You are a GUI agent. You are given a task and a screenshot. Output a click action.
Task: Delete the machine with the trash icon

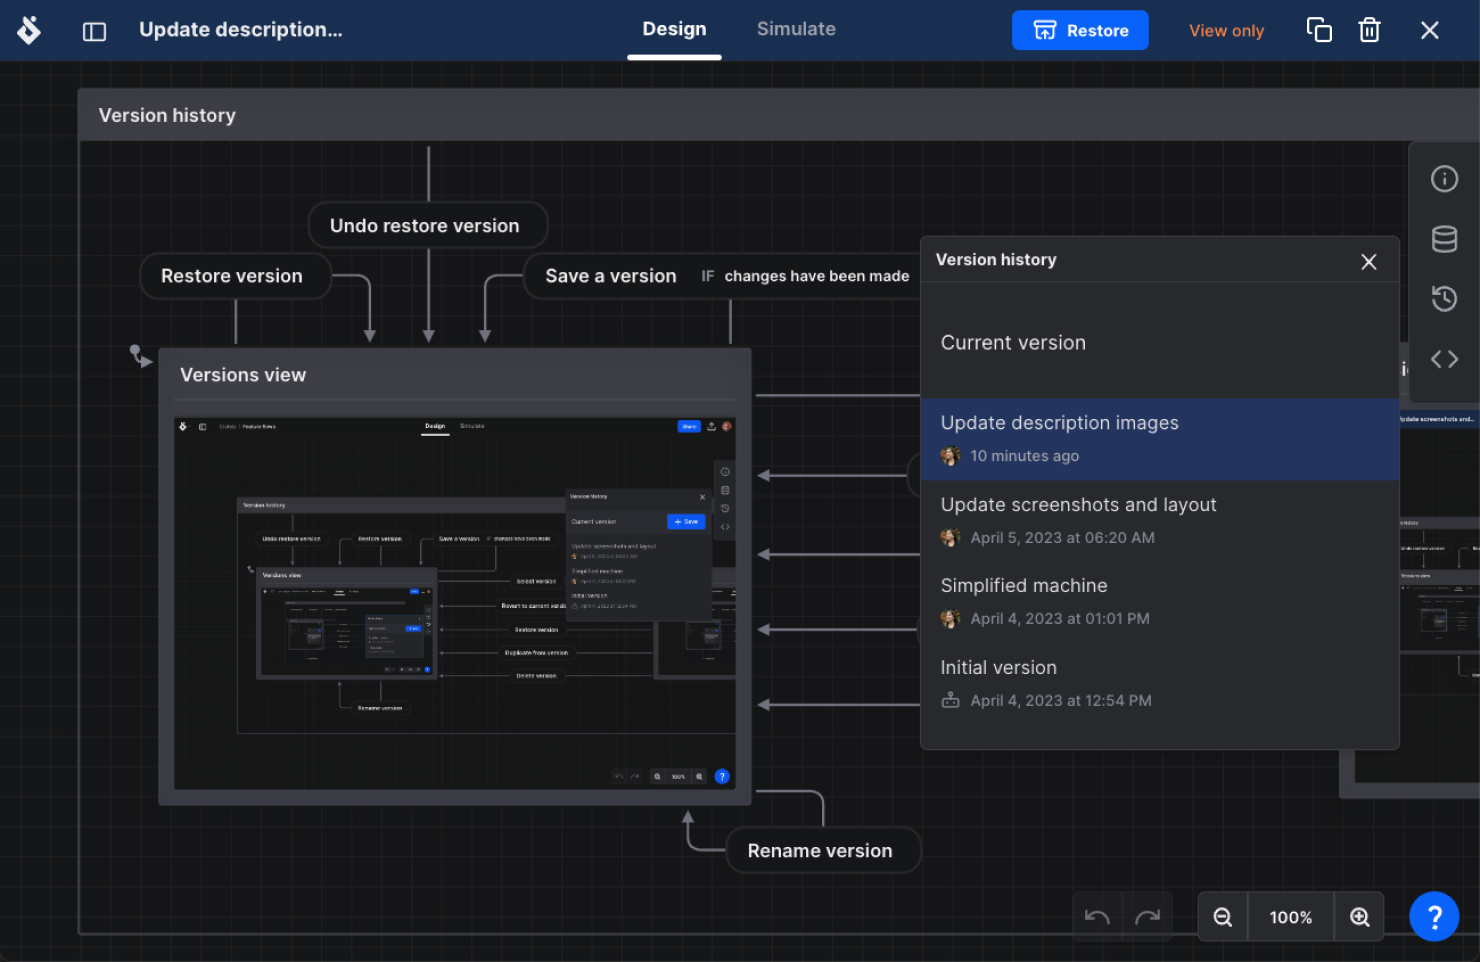pyautogui.click(x=1369, y=30)
